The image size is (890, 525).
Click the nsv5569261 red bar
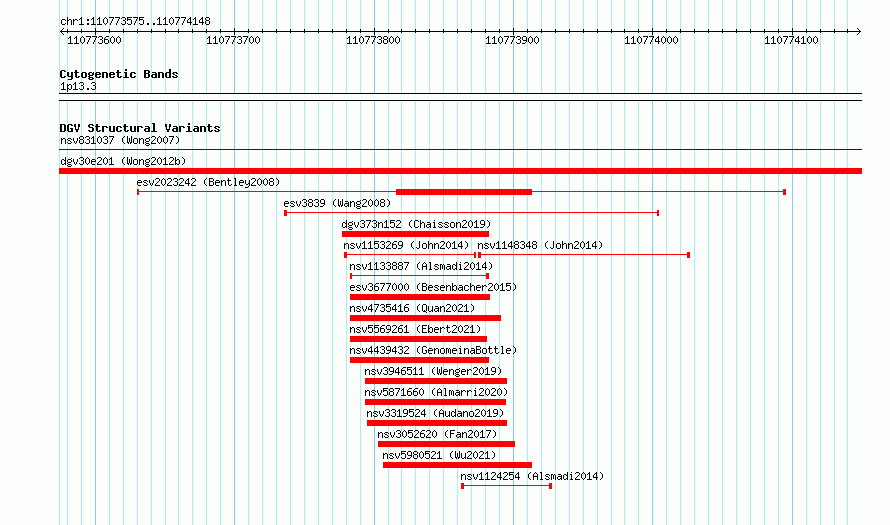coord(418,339)
